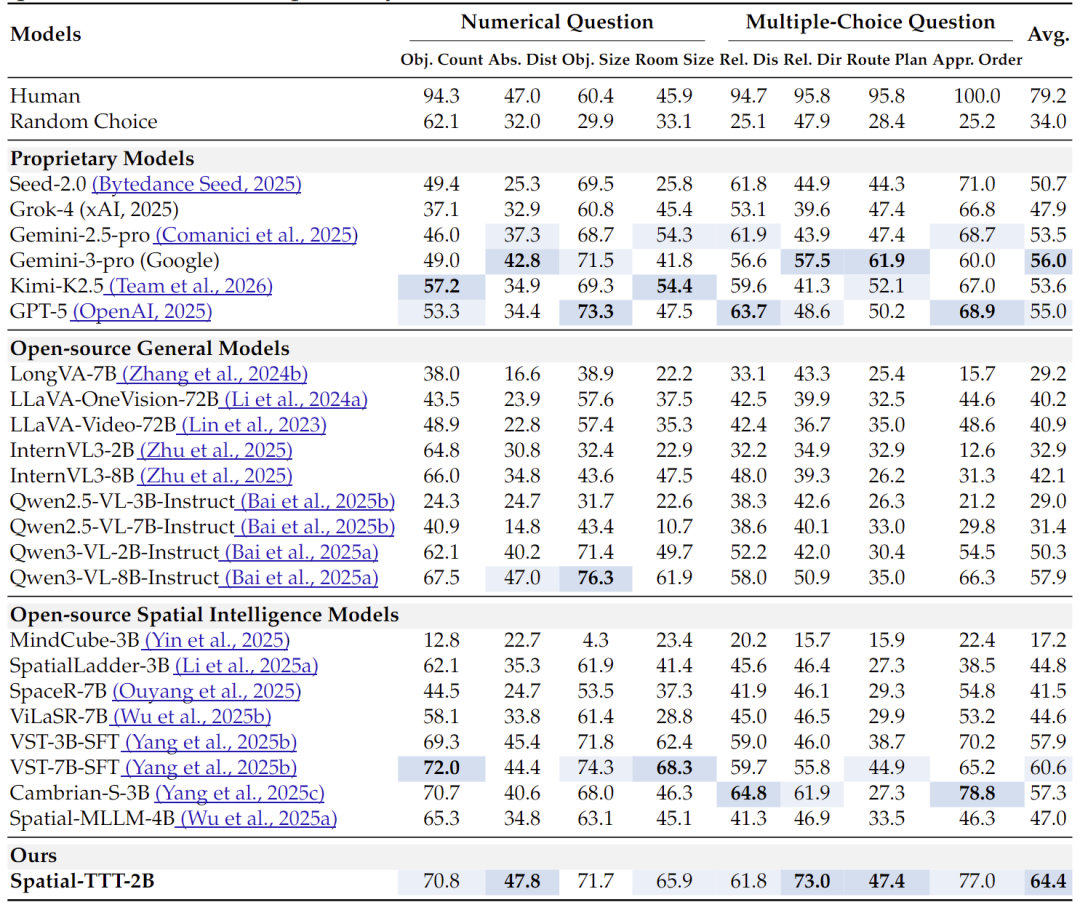This screenshot has width=1080, height=913.
Task: Click the 4.3 MindCube-3B Obj. Size value
Action: pyautogui.click(x=596, y=641)
